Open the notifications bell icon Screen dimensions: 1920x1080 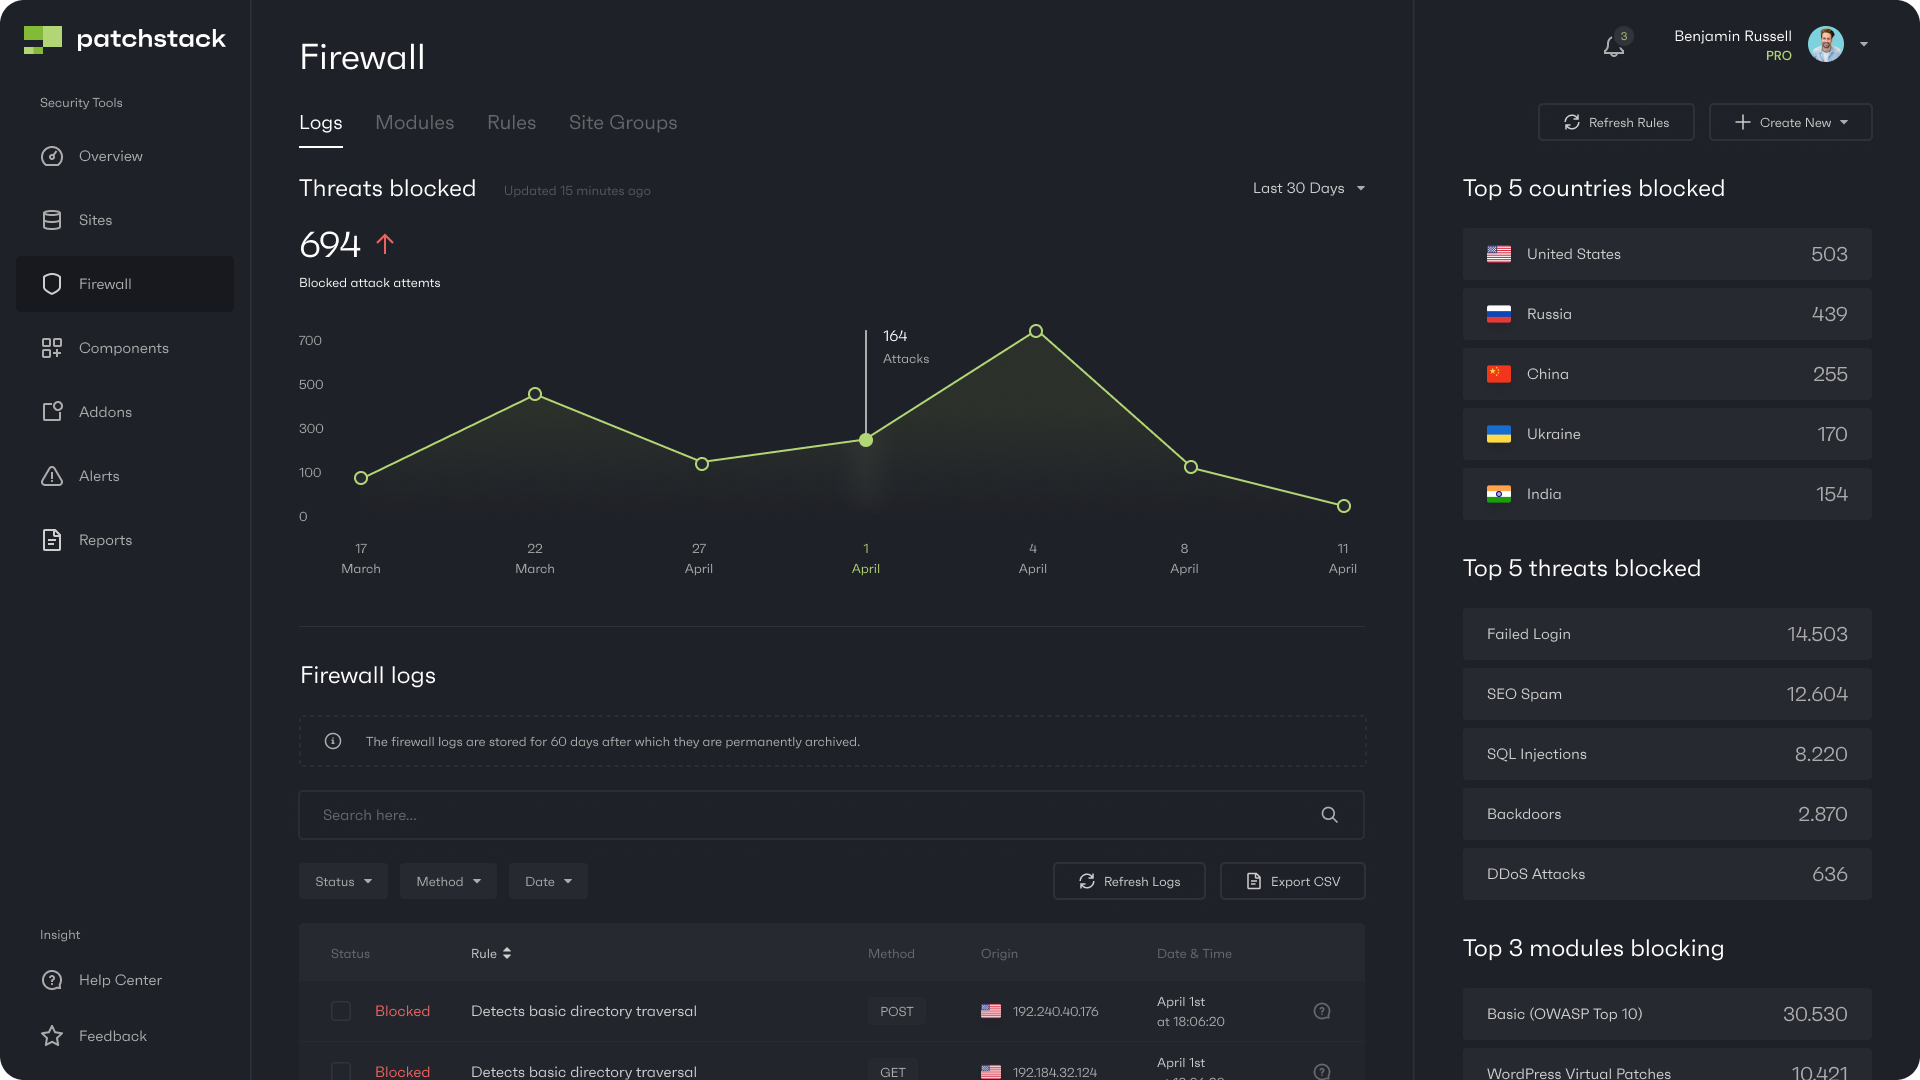coord(1613,46)
